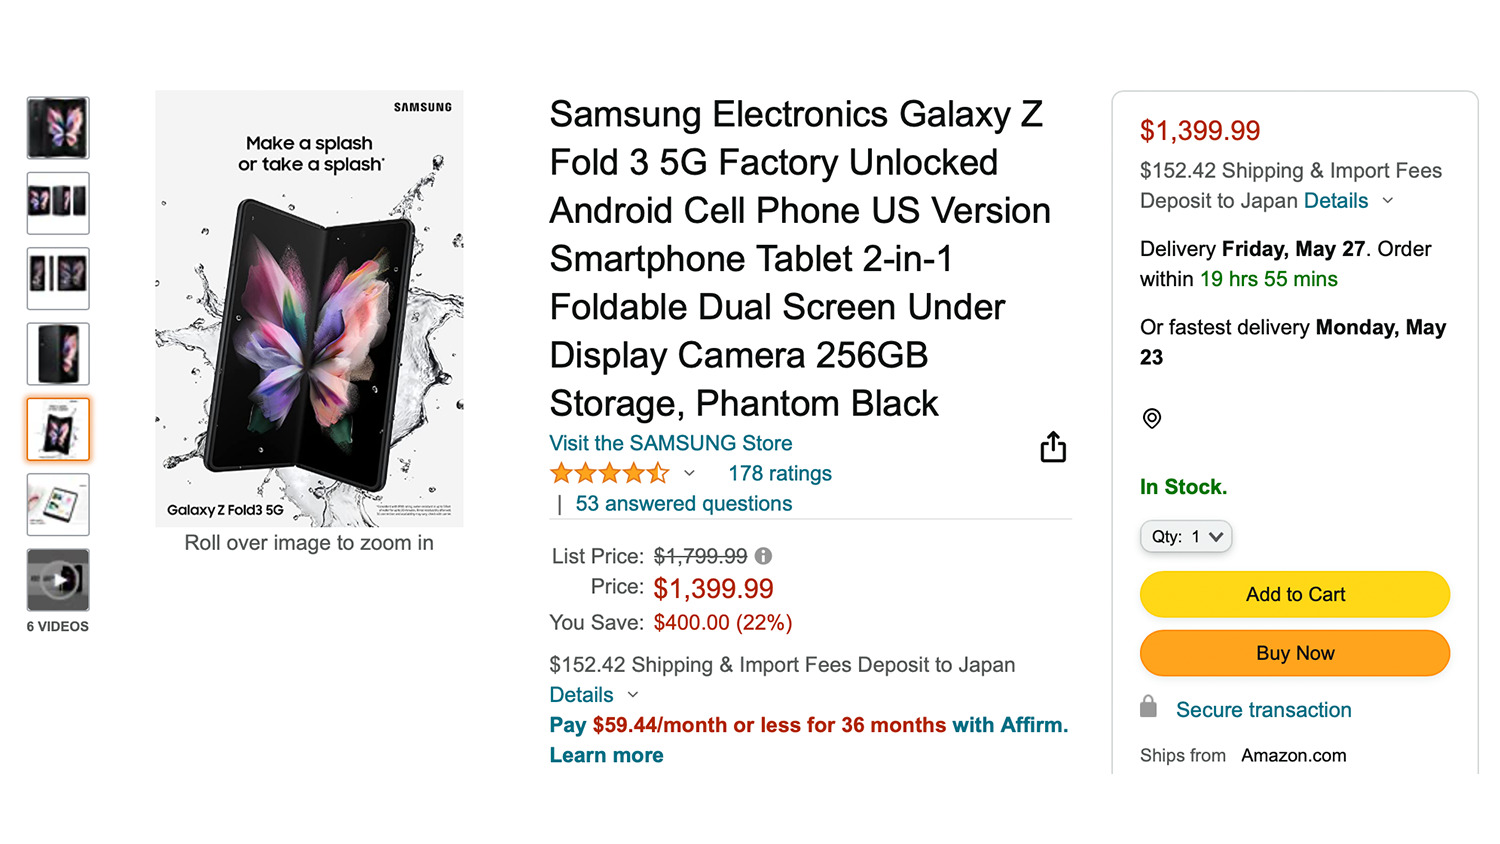Expand Details in the buy box

pos(1336,201)
